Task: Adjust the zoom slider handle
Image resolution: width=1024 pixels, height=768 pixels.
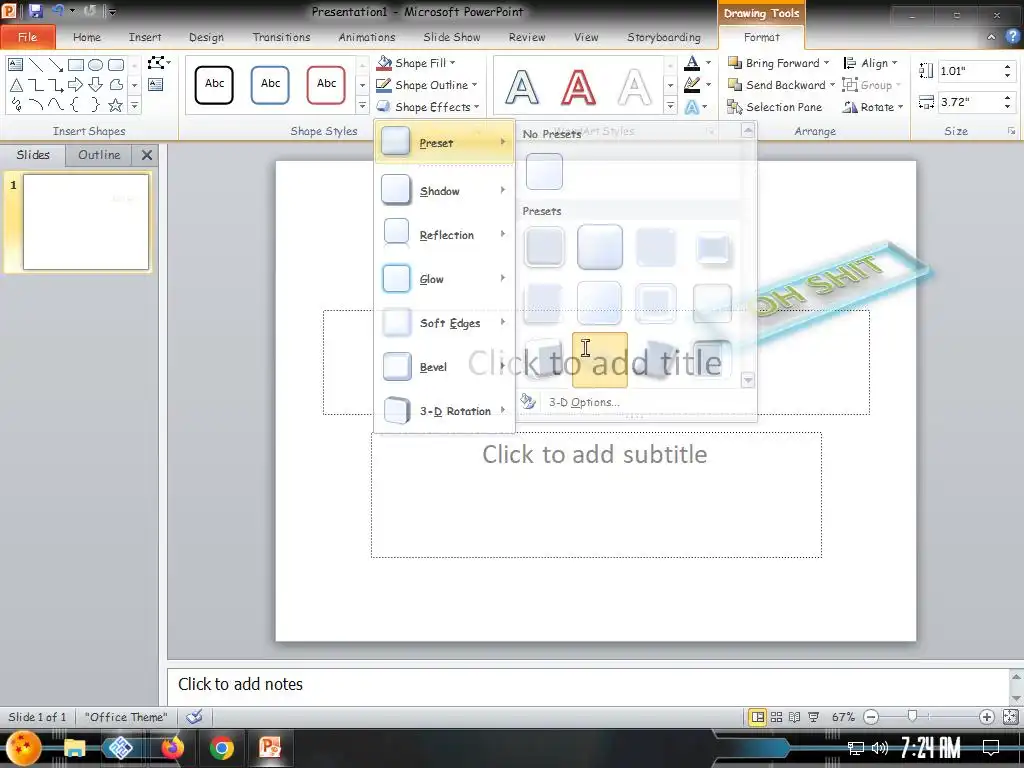Action: coord(912,716)
